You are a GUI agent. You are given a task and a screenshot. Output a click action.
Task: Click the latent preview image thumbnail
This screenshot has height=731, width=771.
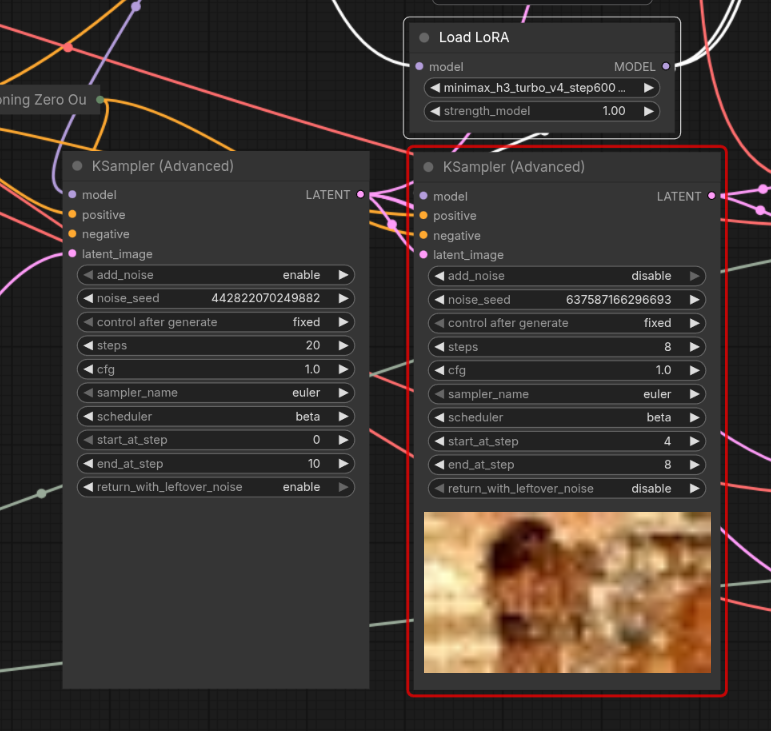(567, 592)
